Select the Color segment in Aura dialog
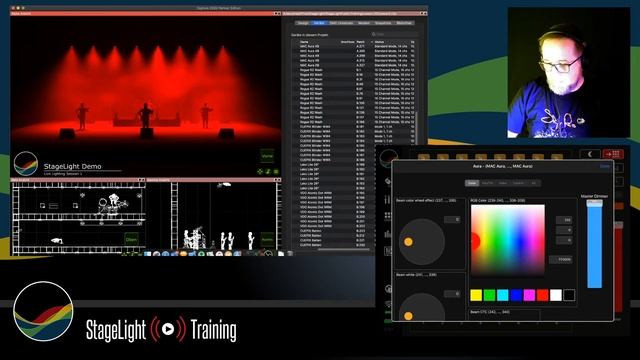 [x=472, y=183]
